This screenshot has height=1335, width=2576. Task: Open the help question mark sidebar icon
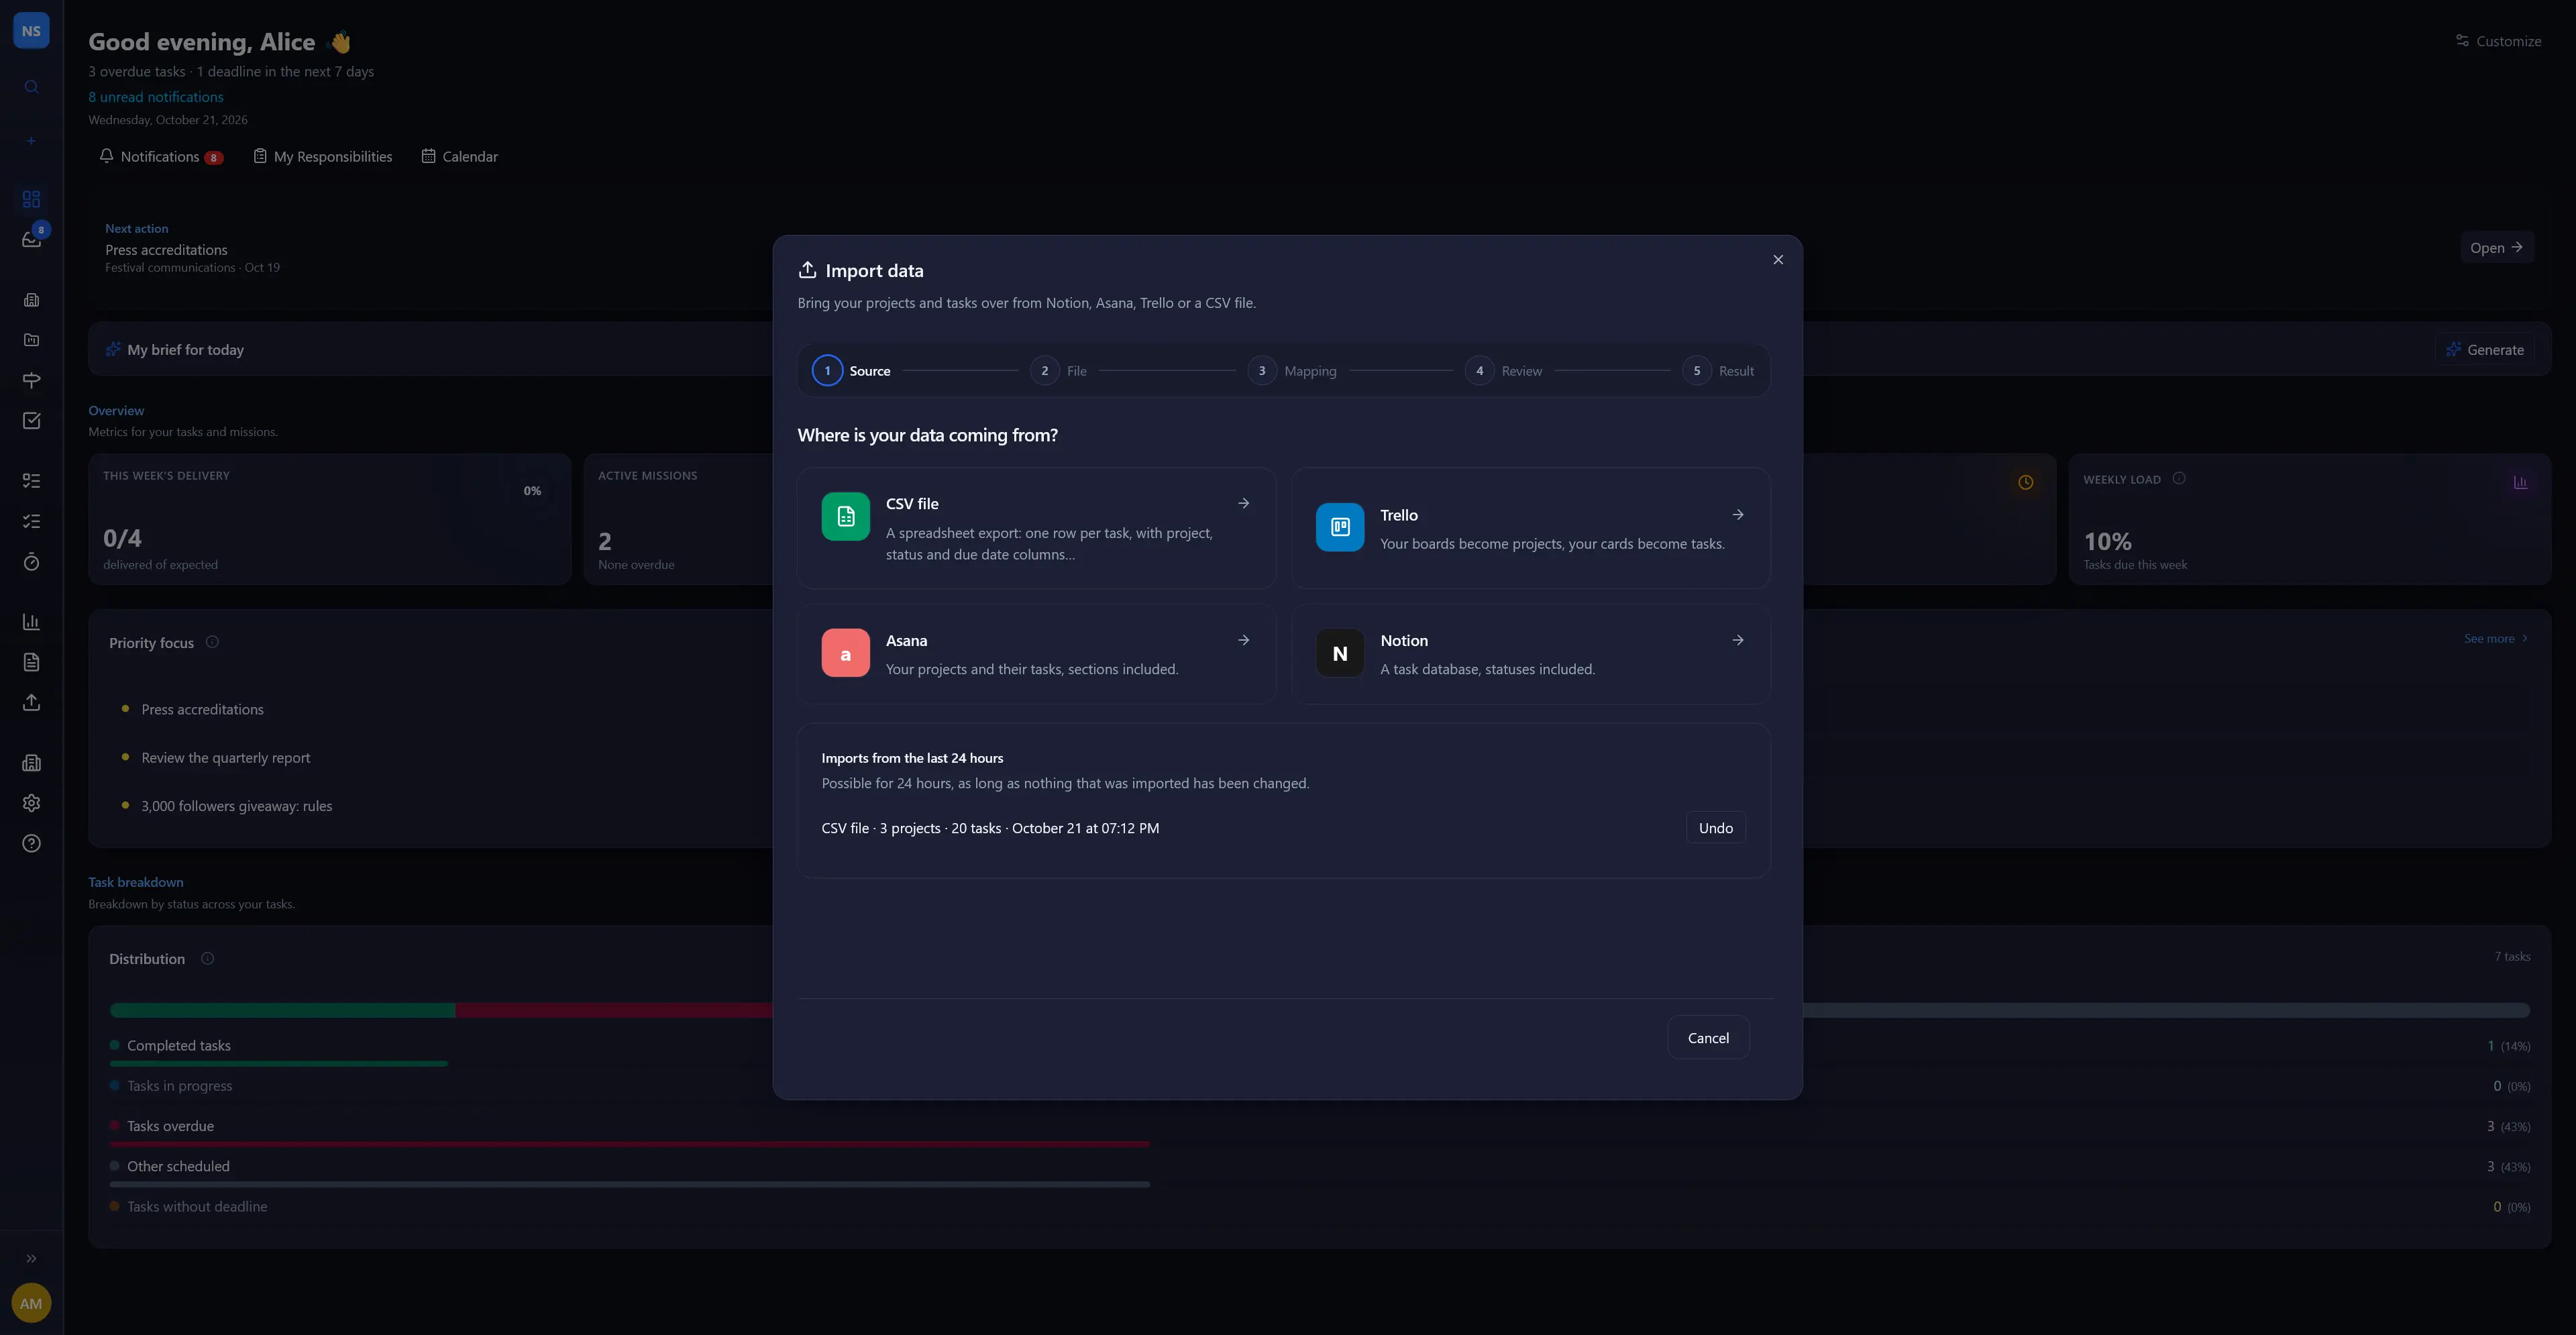(31, 844)
